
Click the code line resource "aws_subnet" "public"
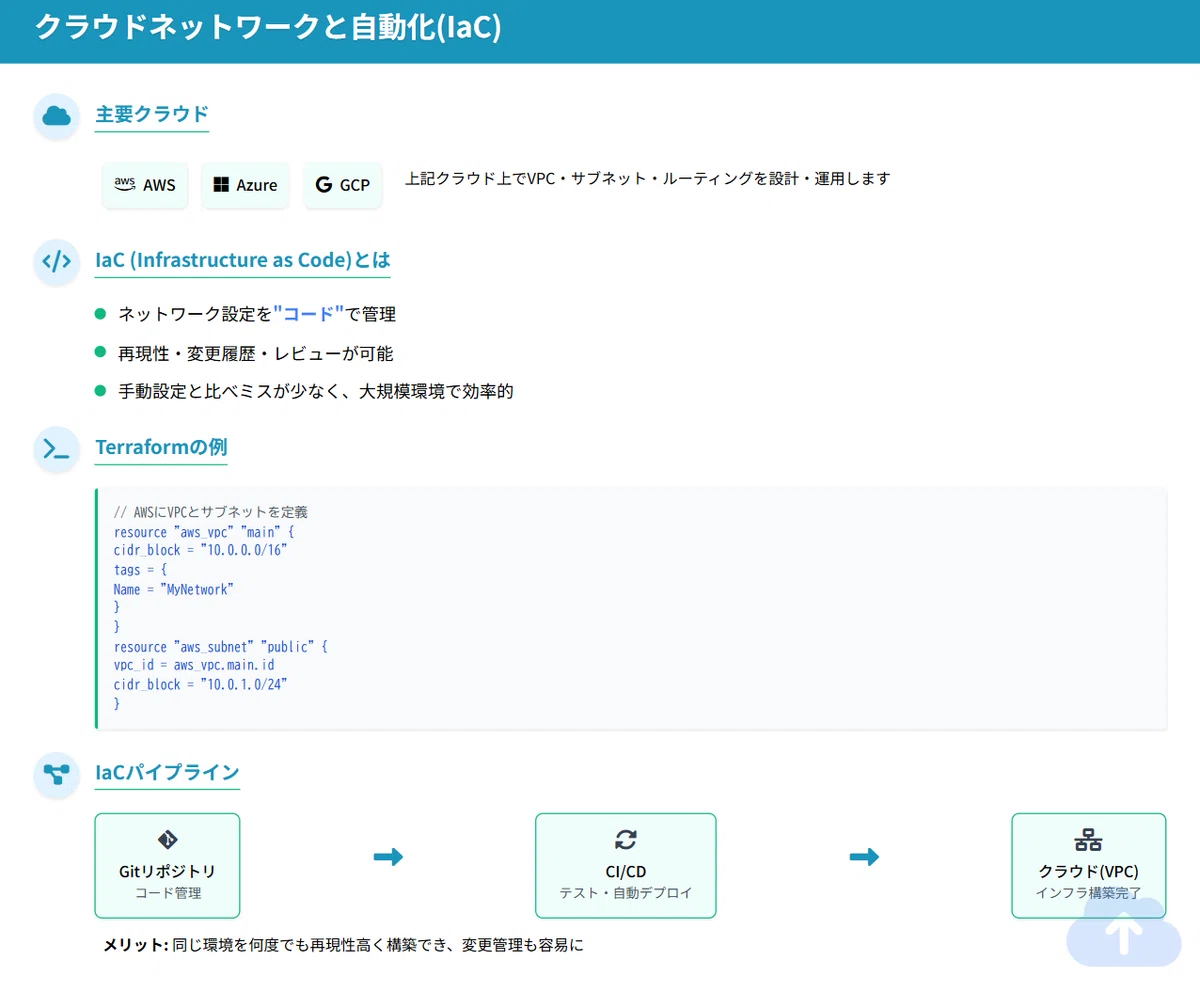pyautogui.click(x=221, y=647)
